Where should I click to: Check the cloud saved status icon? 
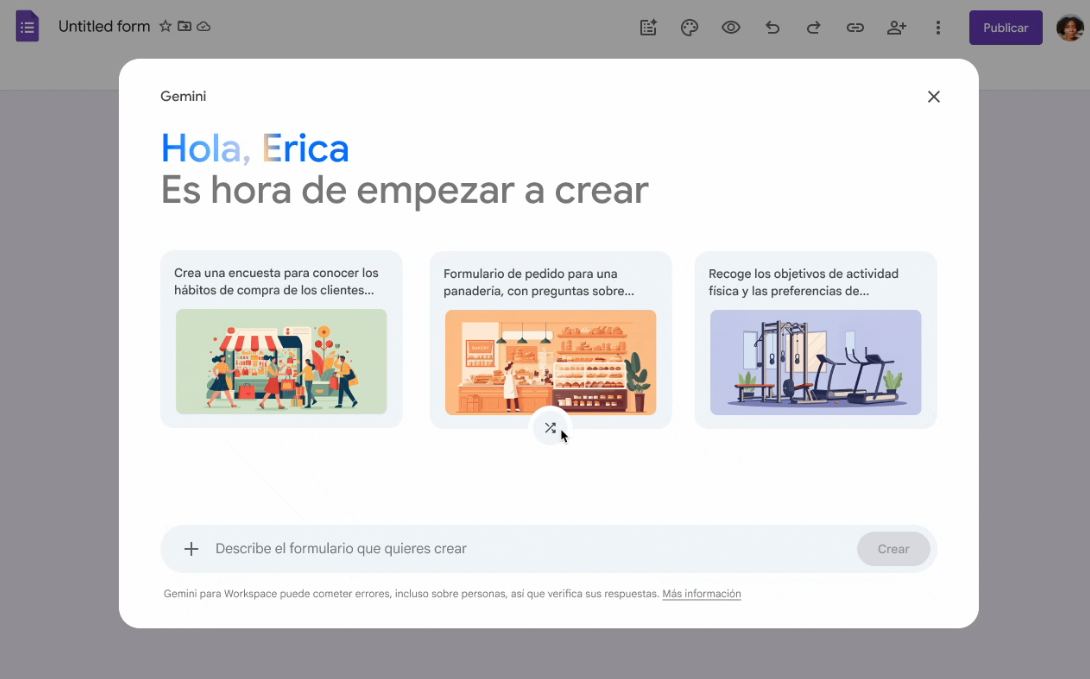click(204, 27)
